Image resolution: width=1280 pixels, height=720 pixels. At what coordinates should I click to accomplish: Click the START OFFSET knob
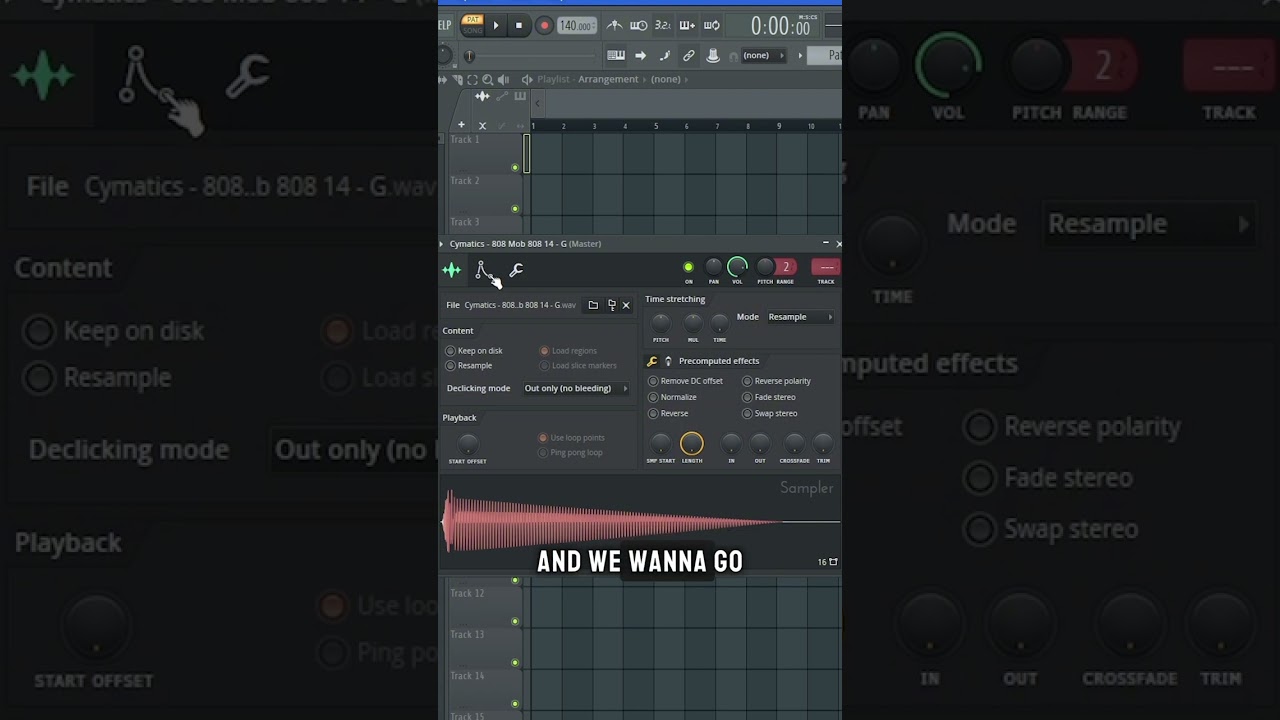[467, 444]
